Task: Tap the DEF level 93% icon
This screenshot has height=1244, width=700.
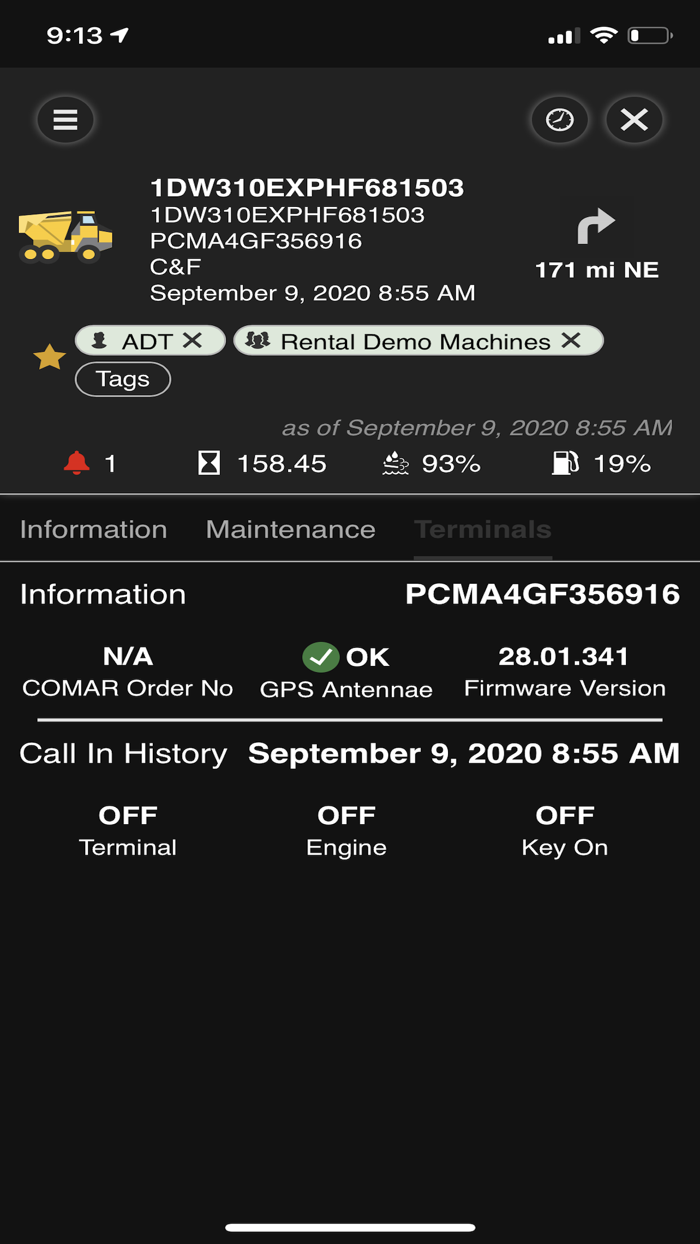Action: (x=397, y=463)
